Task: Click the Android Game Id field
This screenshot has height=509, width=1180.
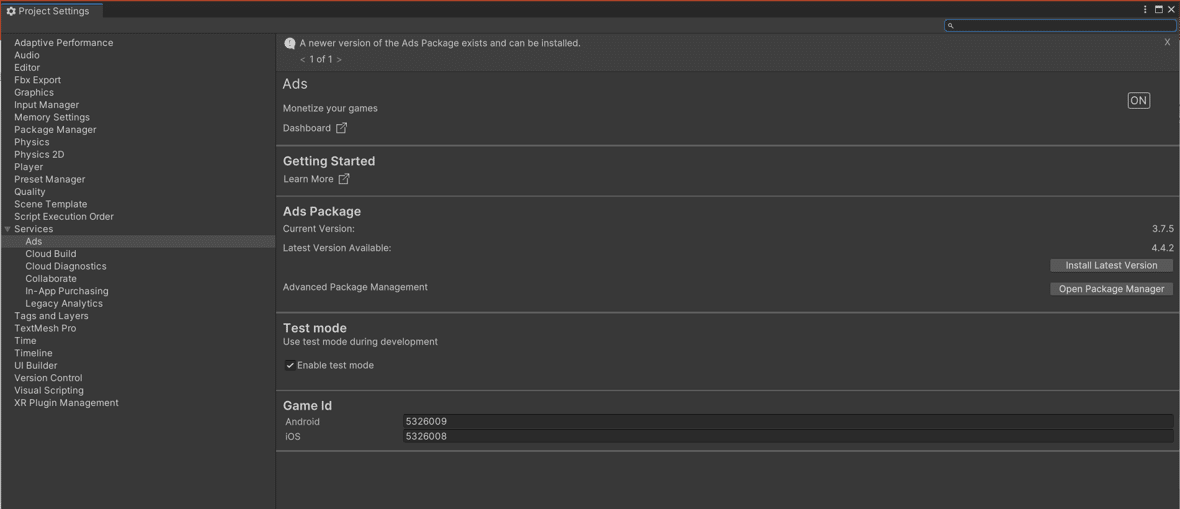Action: pos(788,422)
